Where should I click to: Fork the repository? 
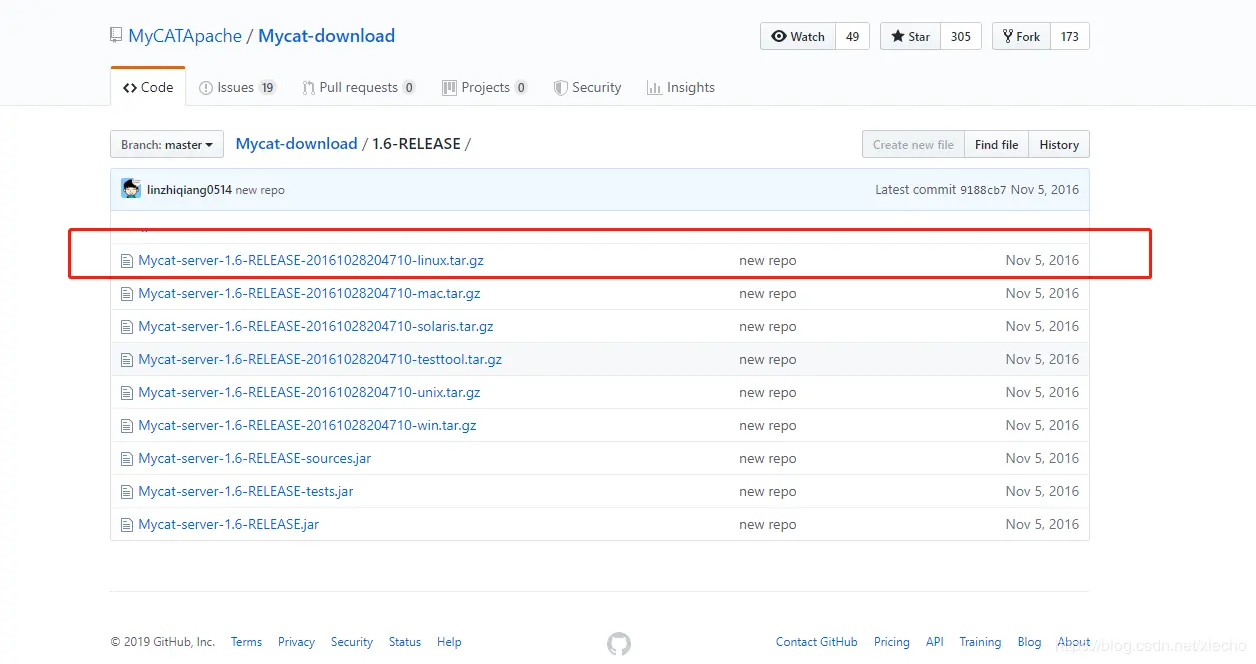pos(1021,37)
